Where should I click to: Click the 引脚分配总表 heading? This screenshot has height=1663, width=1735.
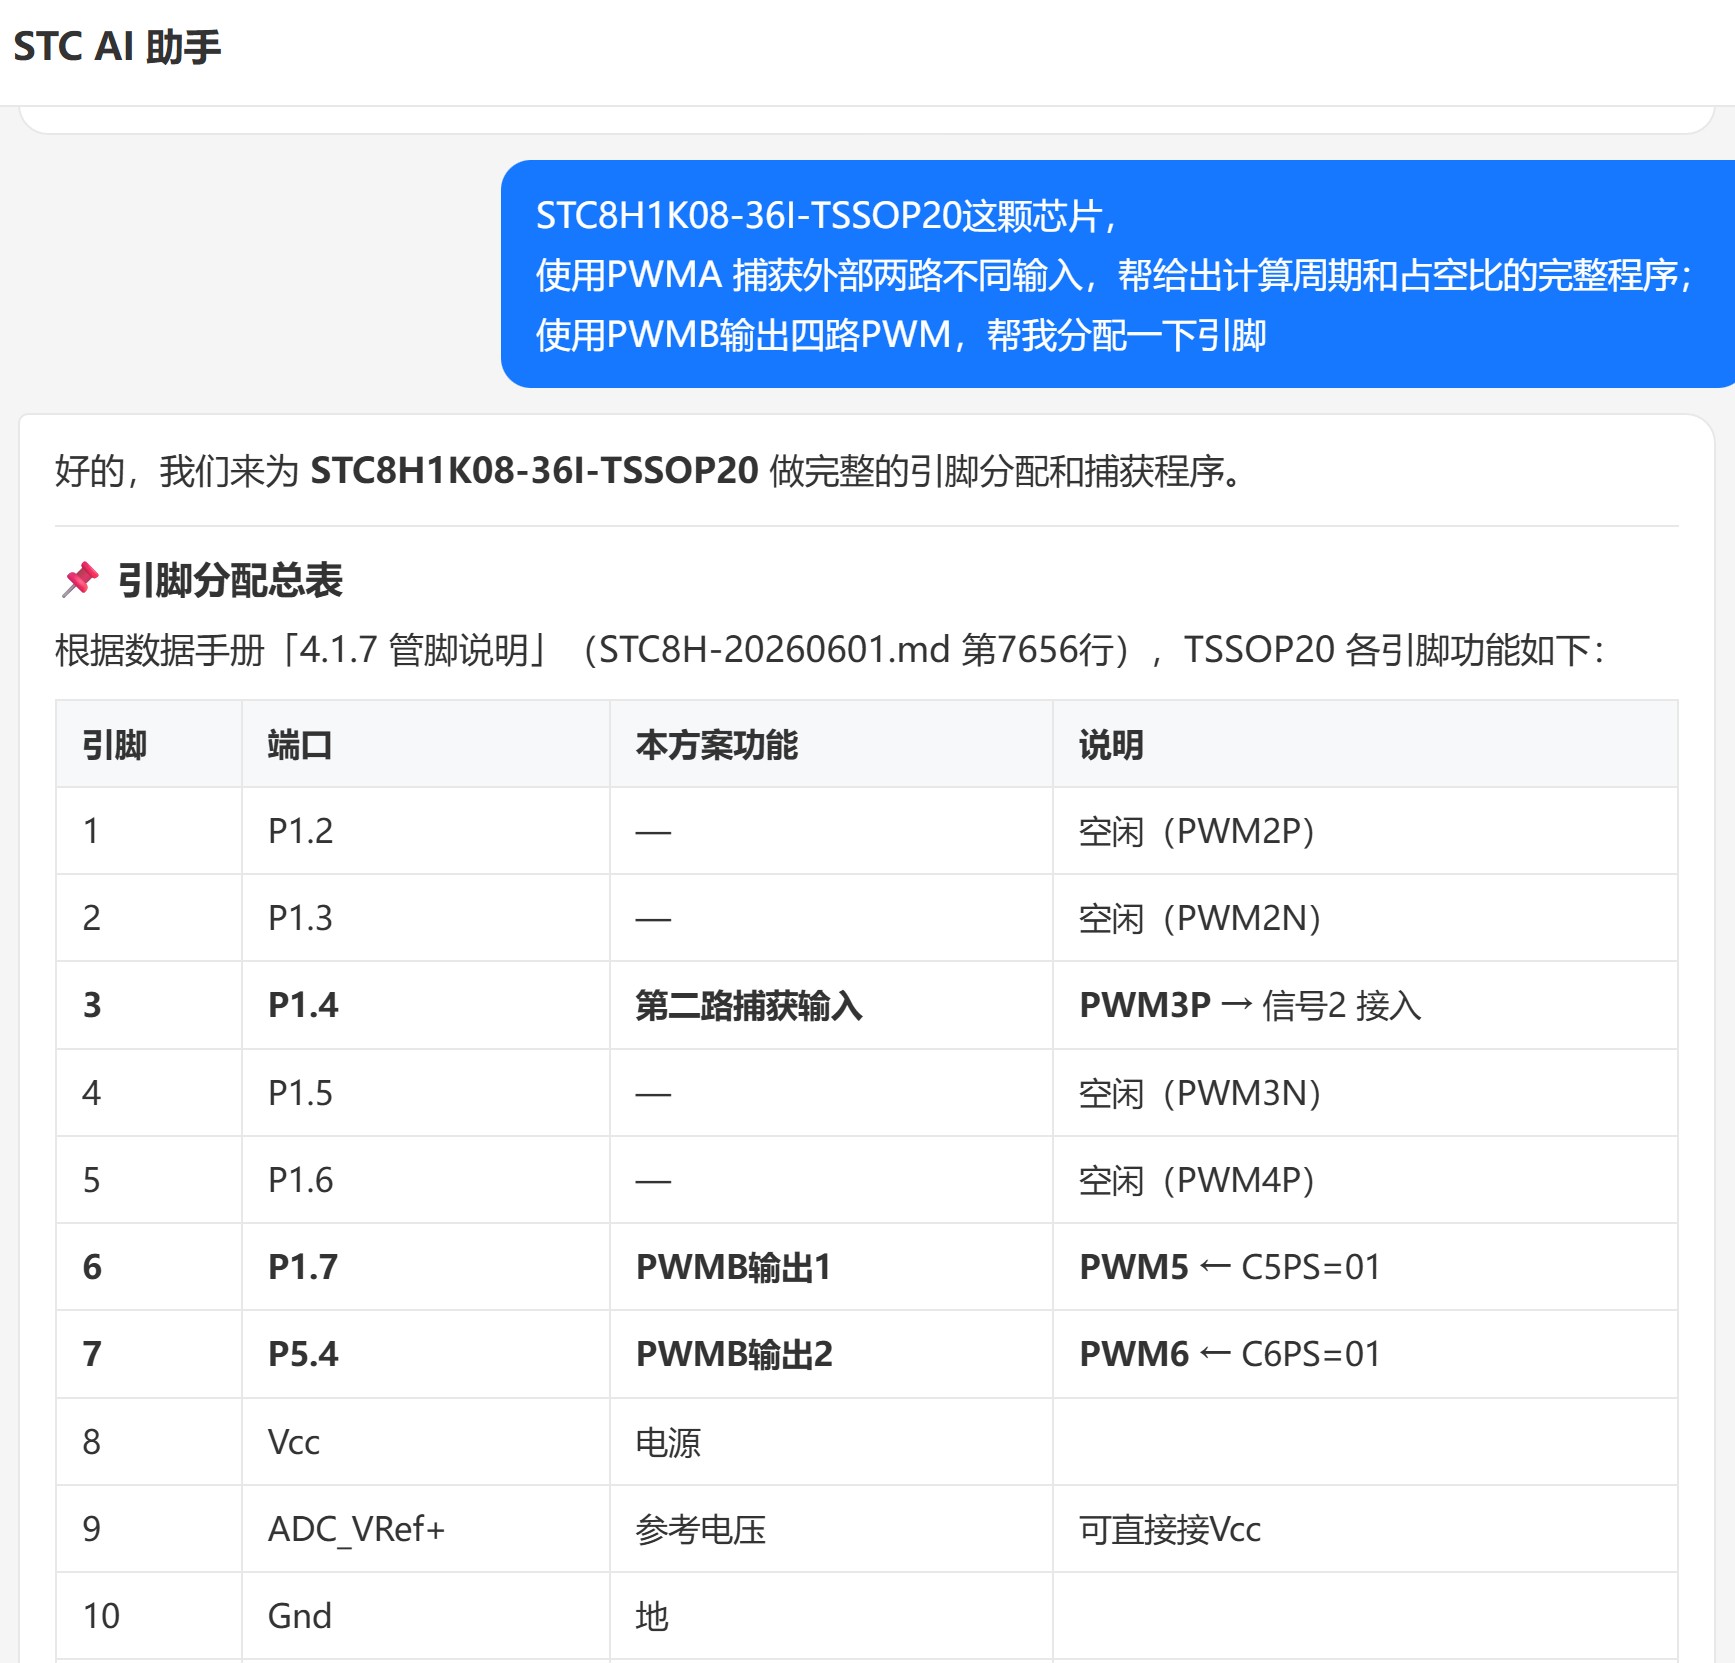tap(230, 580)
